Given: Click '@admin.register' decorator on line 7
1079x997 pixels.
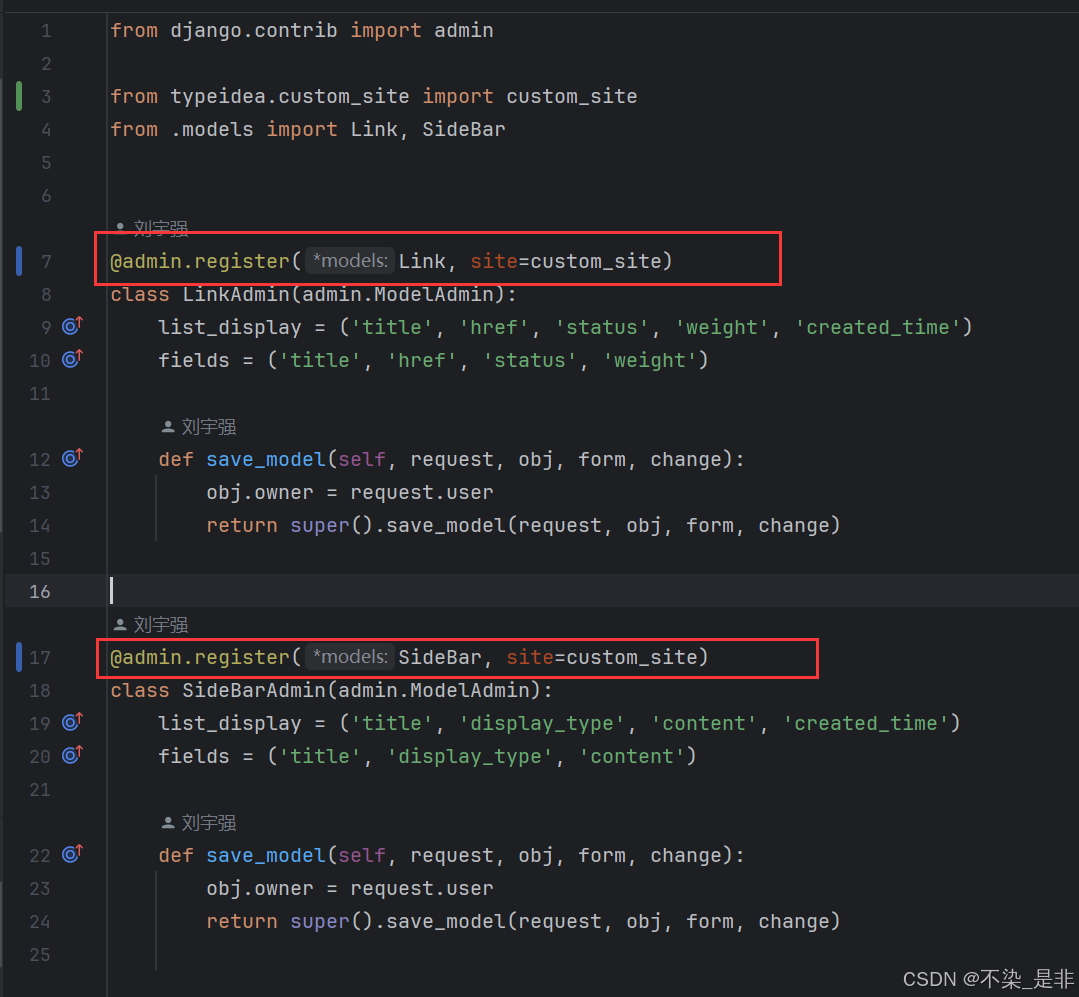Looking at the screenshot, I should 200,261.
